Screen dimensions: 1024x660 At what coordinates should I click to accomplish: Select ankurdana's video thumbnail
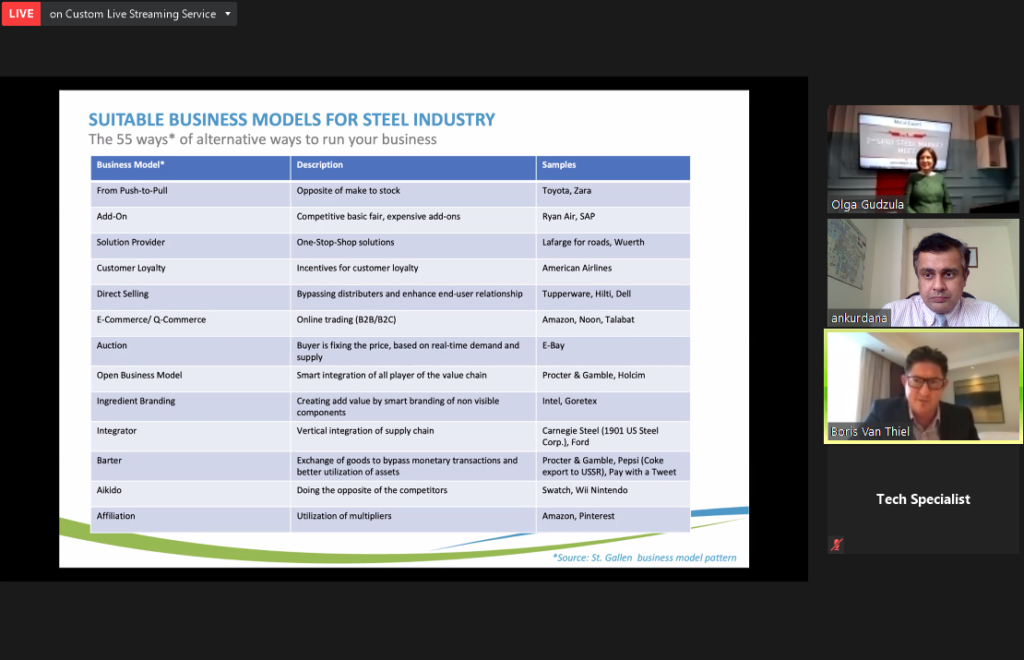click(x=921, y=273)
